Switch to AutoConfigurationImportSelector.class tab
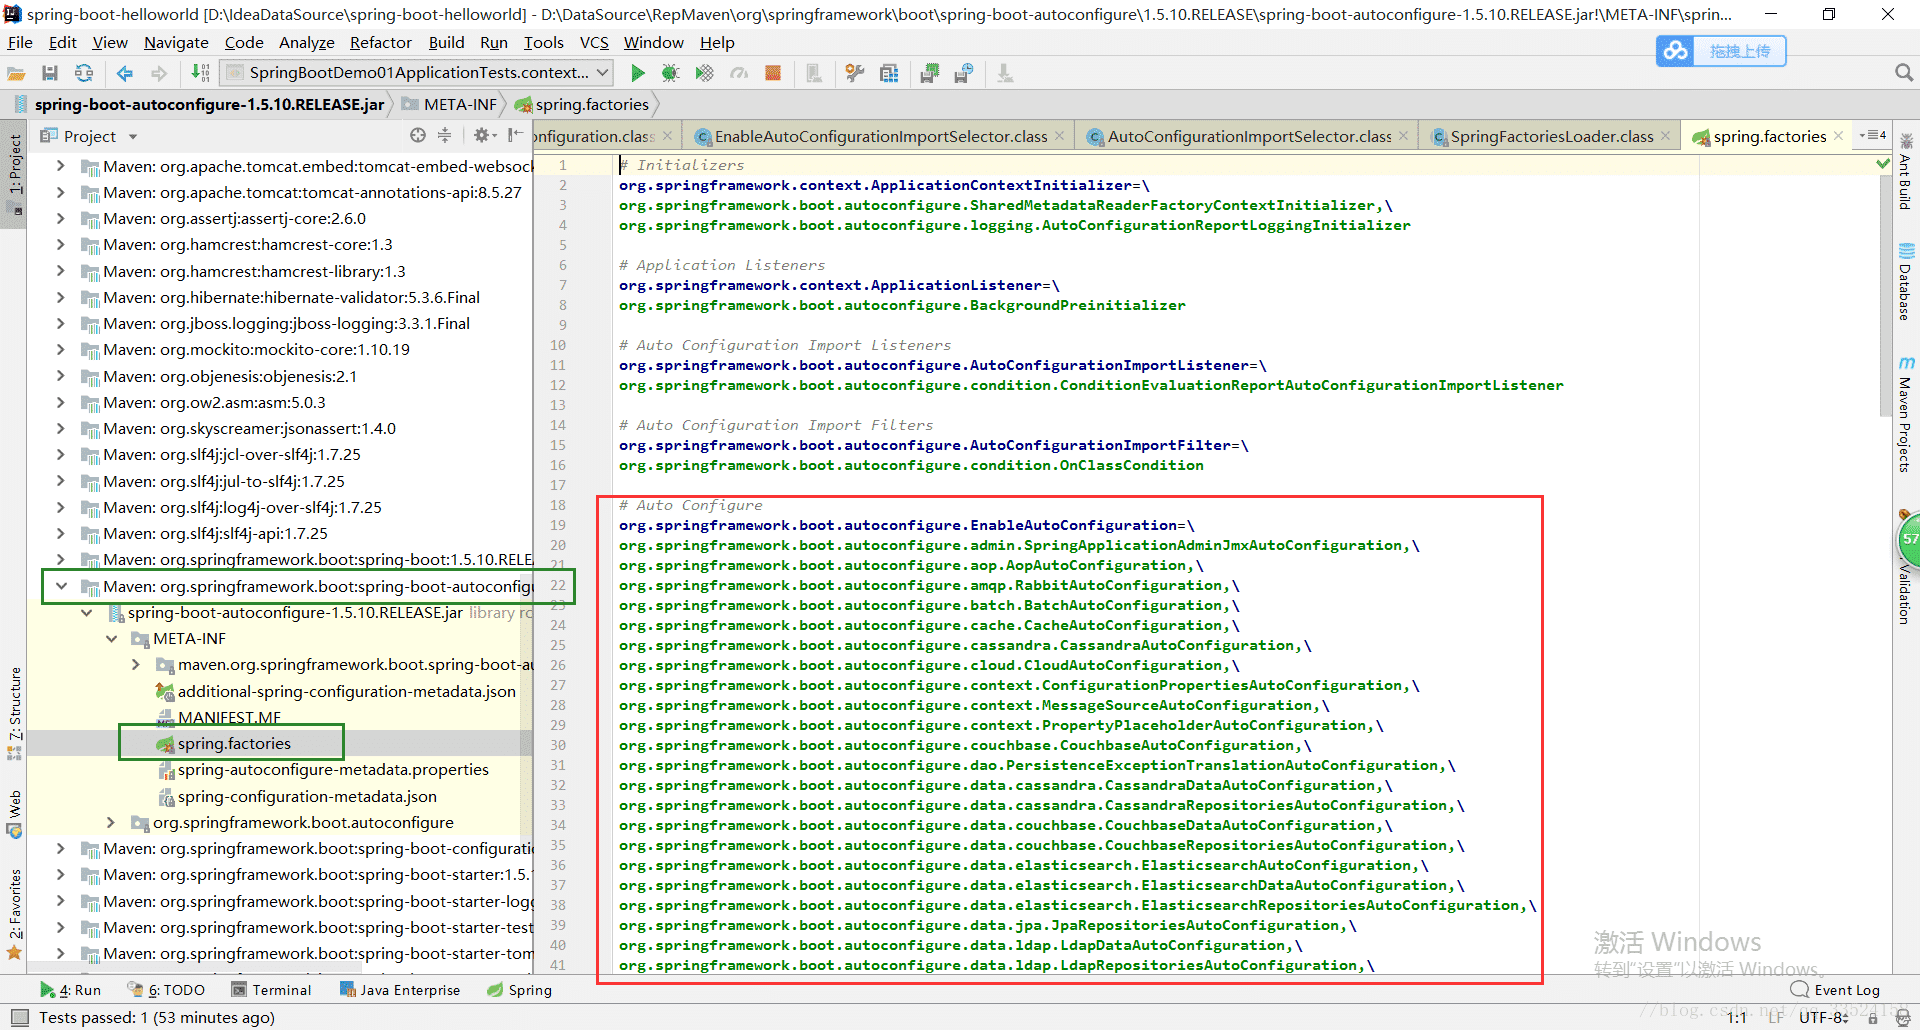 point(1249,137)
